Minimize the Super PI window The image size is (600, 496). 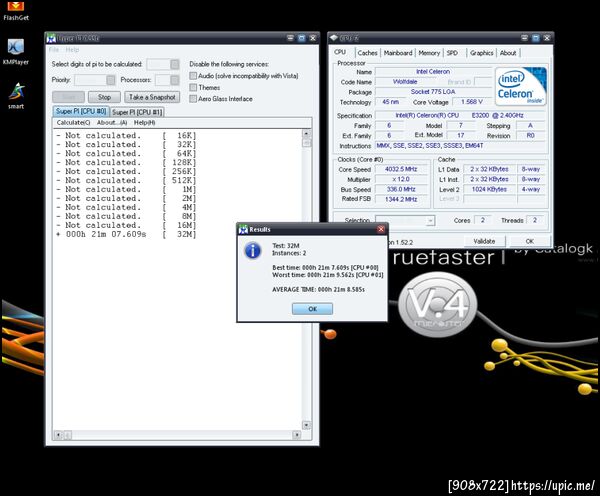click(290, 38)
